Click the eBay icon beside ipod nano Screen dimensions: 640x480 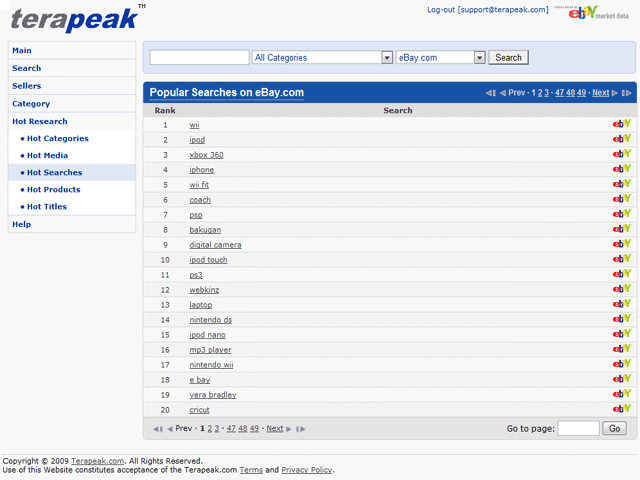(622, 334)
